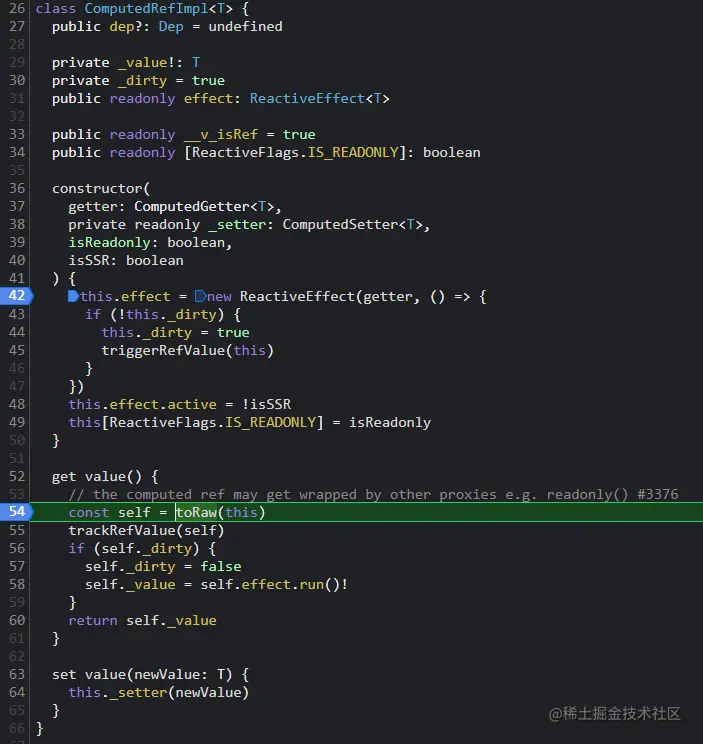Image resolution: width=703 pixels, height=744 pixels.
Task: Click line number 63 in the gutter
Action: click(x=17, y=674)
